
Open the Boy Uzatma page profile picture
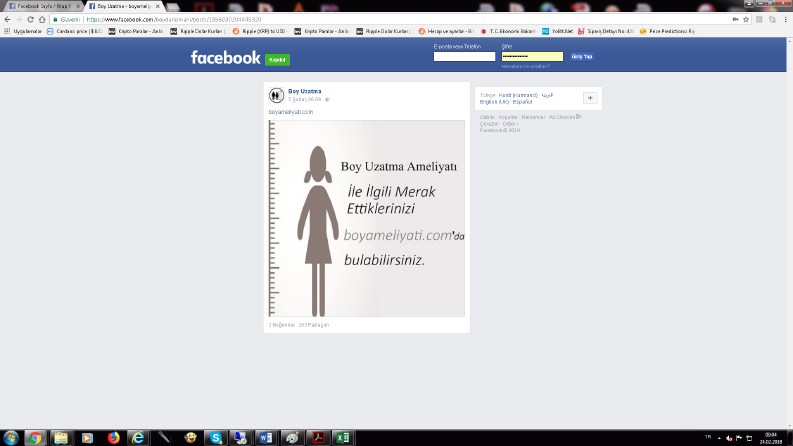coord(276,95)
